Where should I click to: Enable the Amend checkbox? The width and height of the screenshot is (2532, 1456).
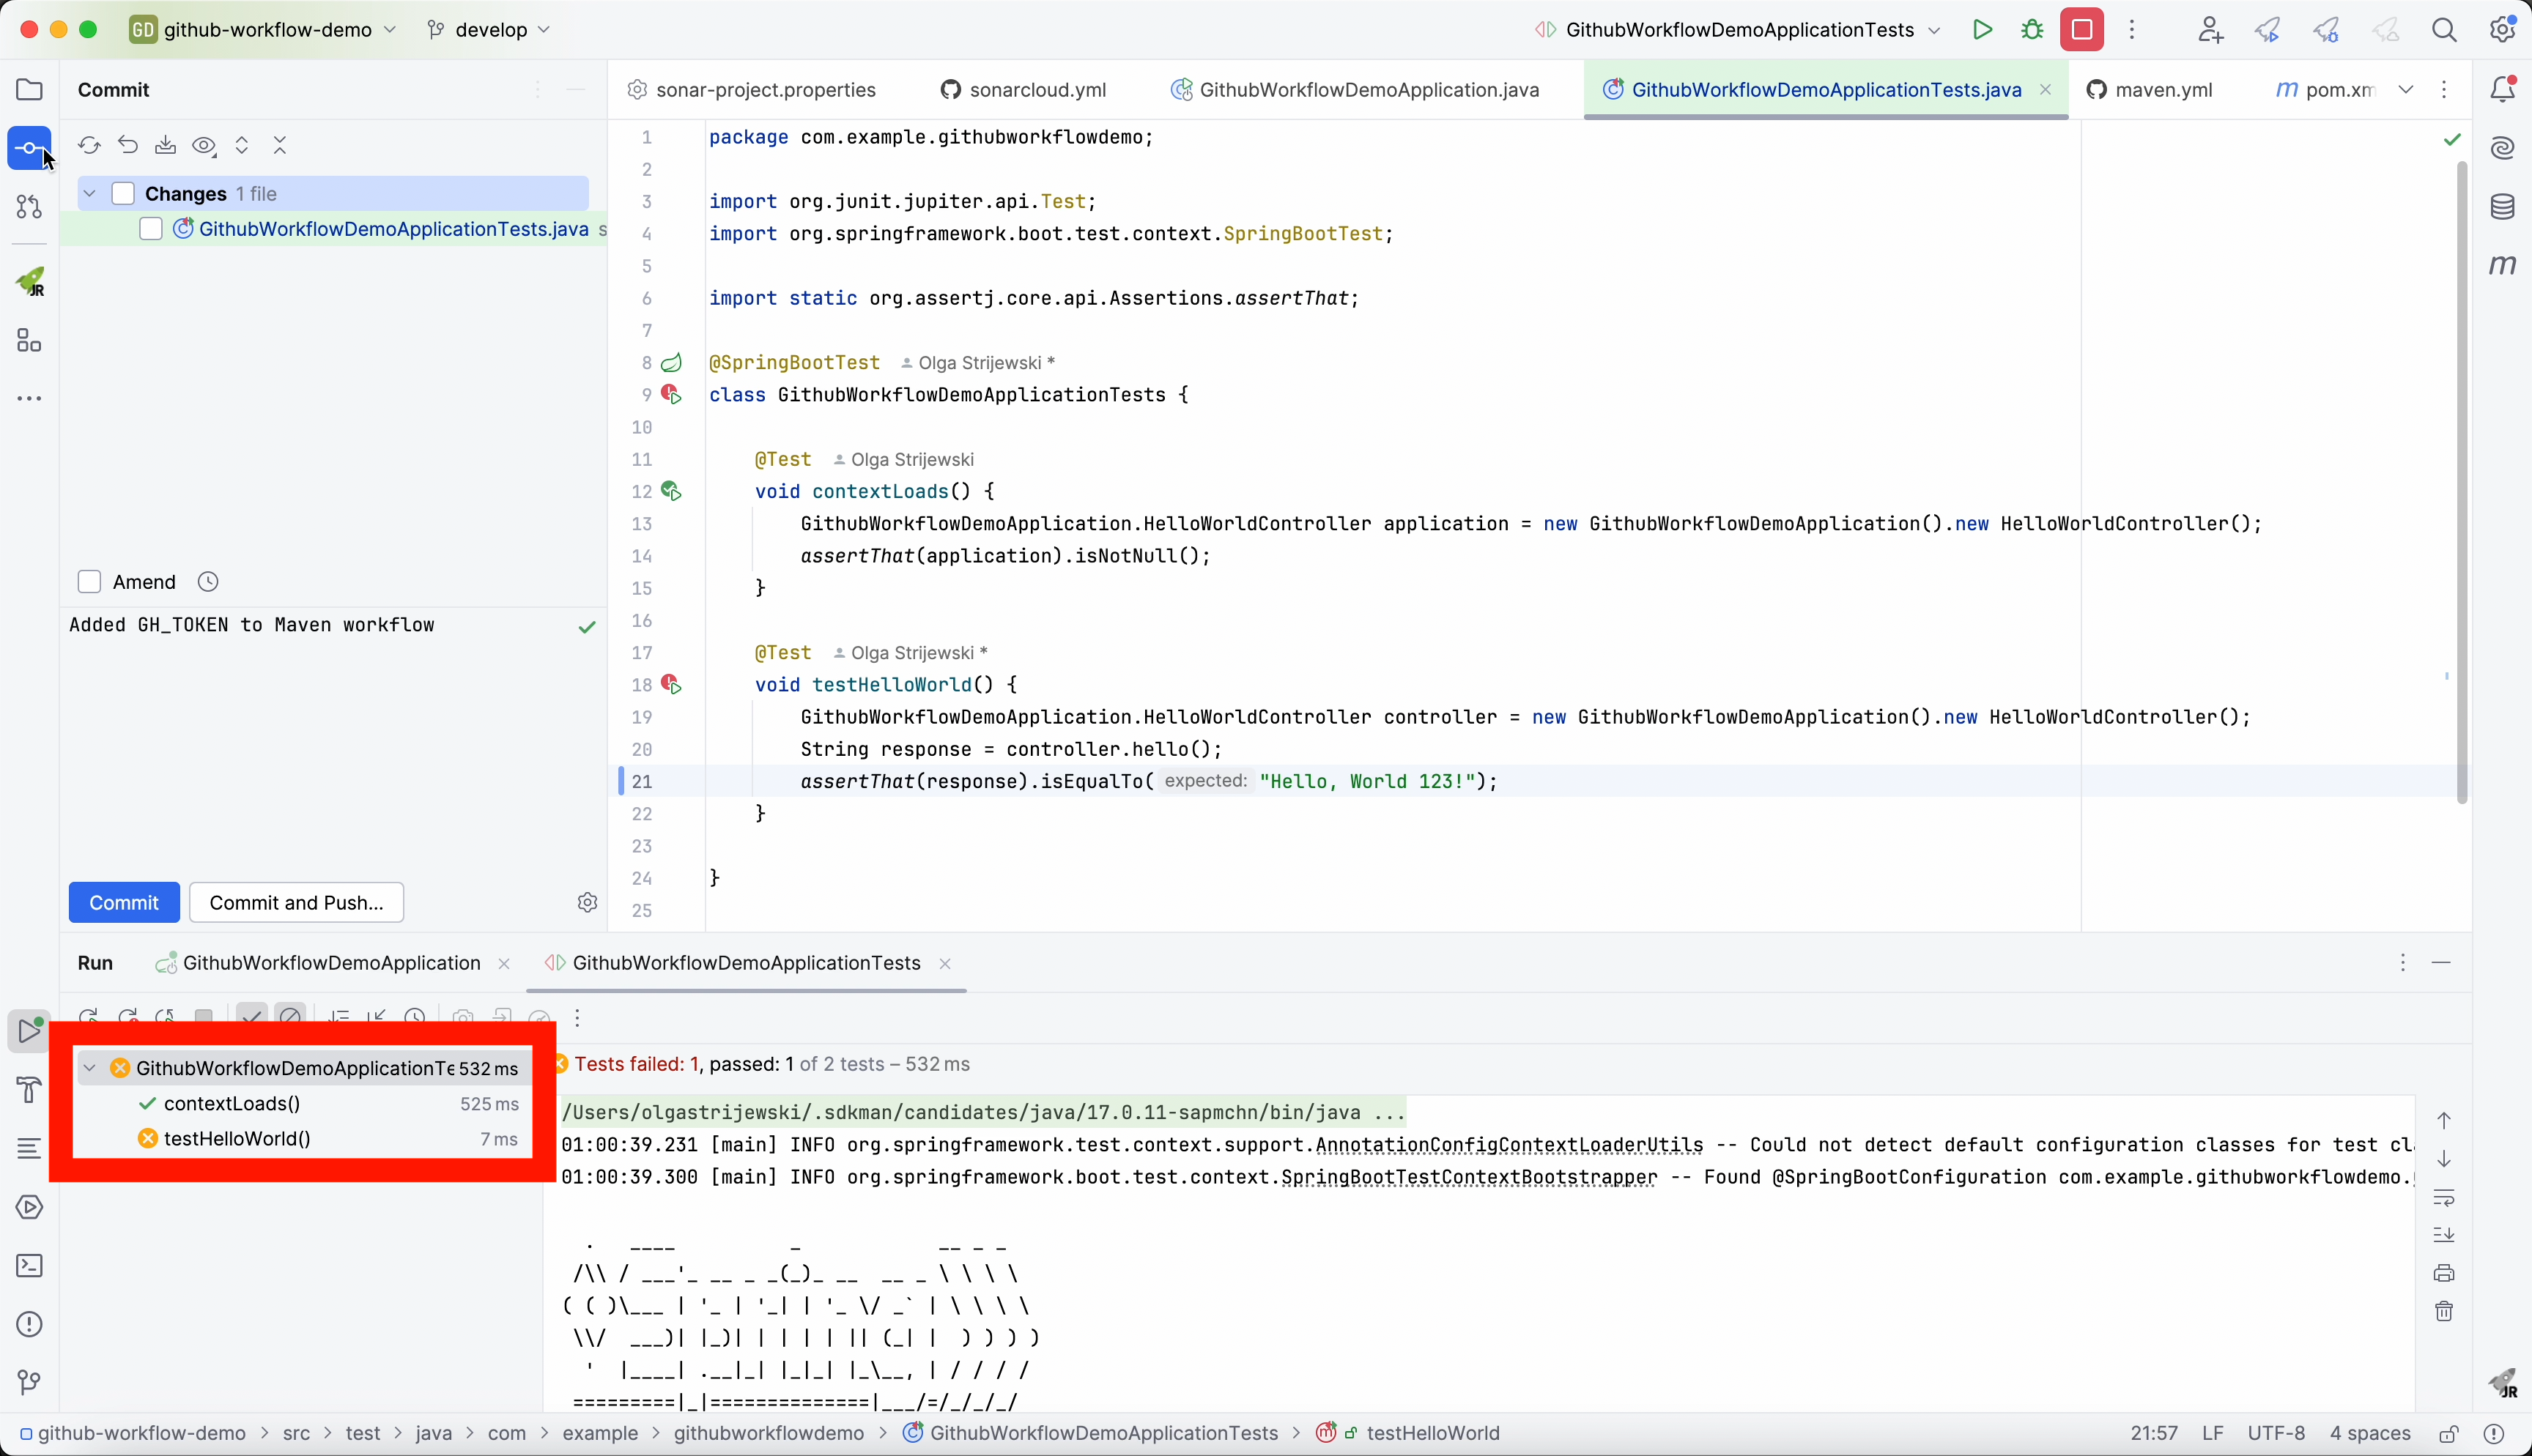click(x=89, y=582)
